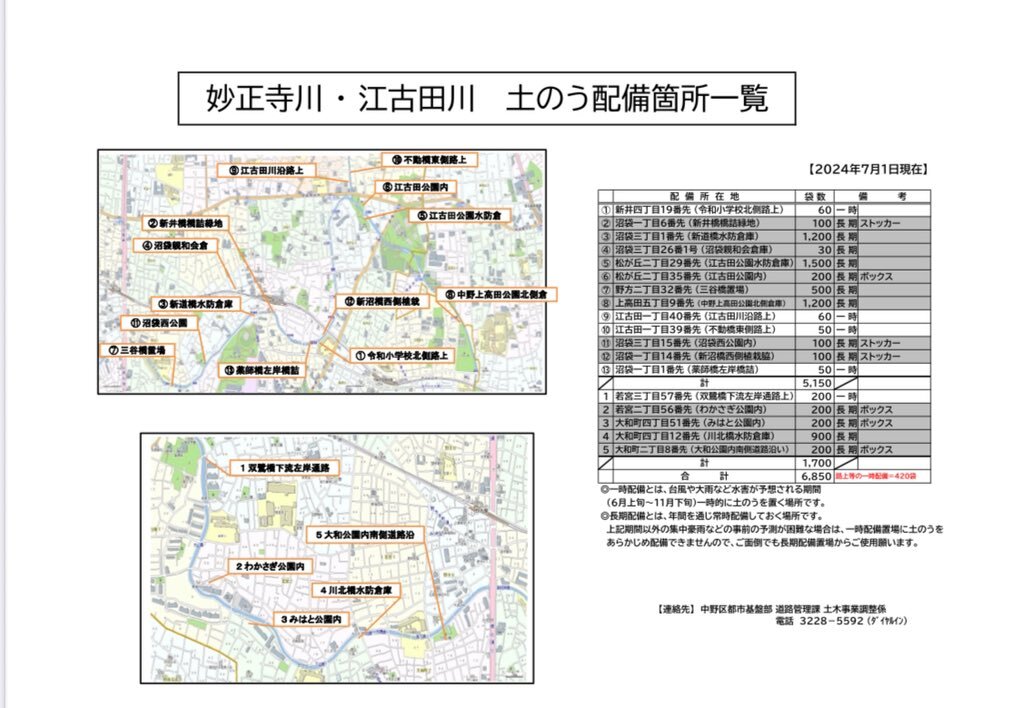Select the map label ⑦三谷橋置場

coord(138,350)
